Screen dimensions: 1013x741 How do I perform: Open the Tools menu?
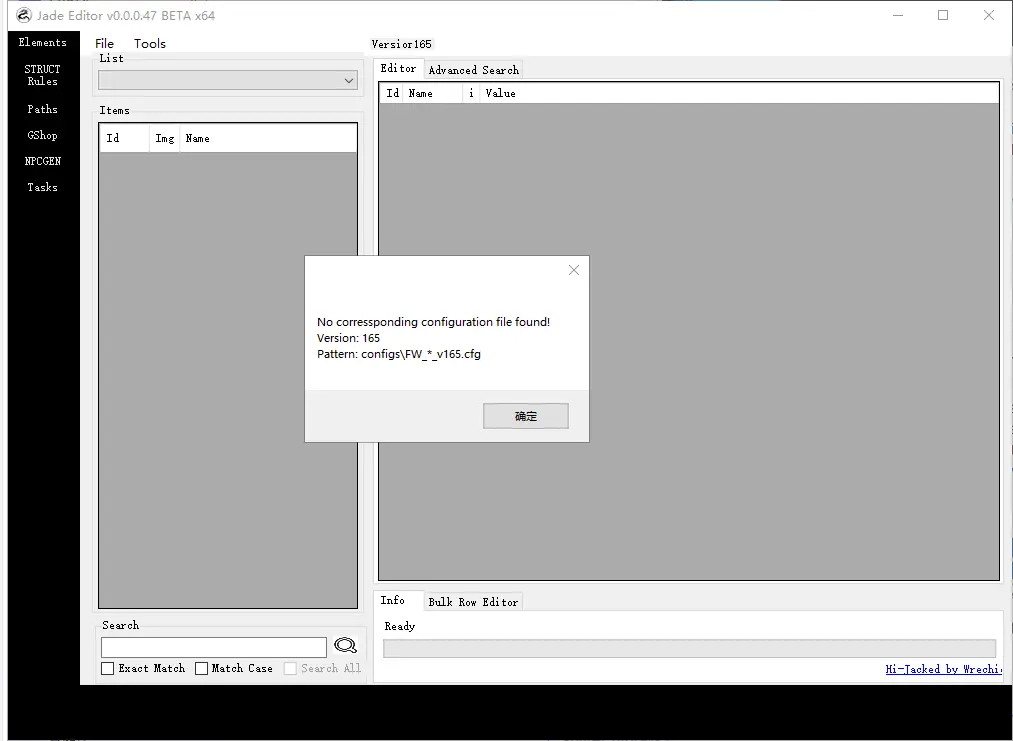coord(150,43)
